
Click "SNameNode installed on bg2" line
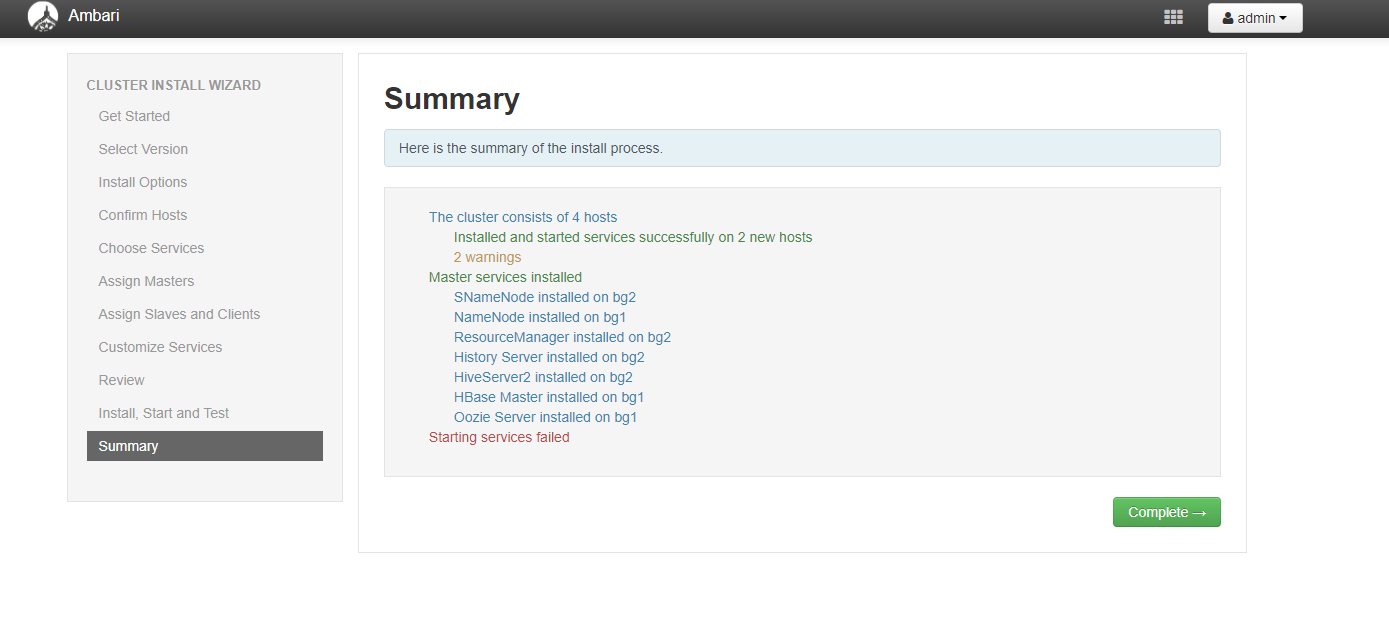tap(545, 297)
